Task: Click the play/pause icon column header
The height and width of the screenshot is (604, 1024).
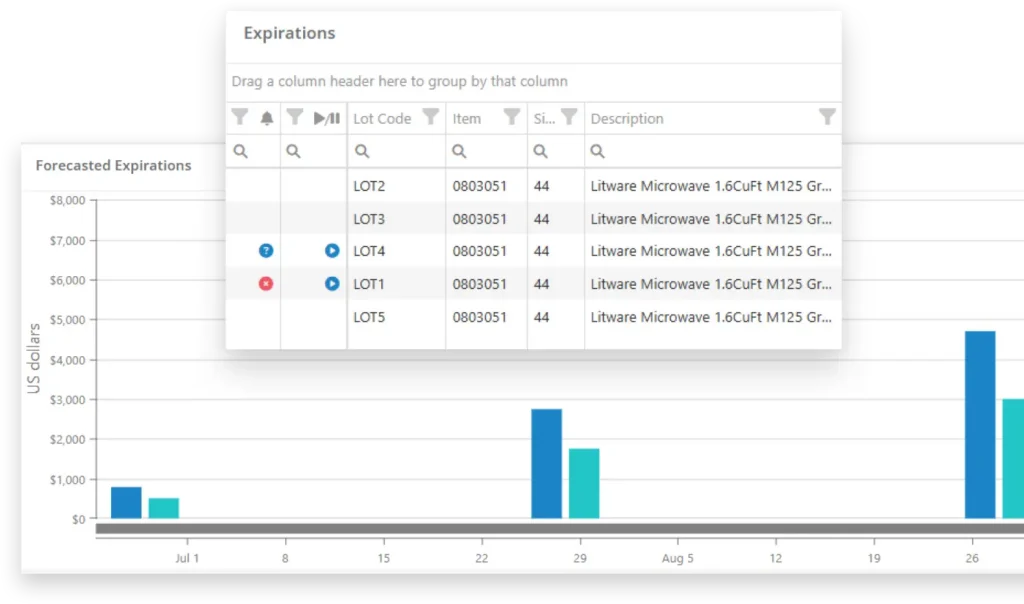Action: pyautogui.click(x=327, y=118)
